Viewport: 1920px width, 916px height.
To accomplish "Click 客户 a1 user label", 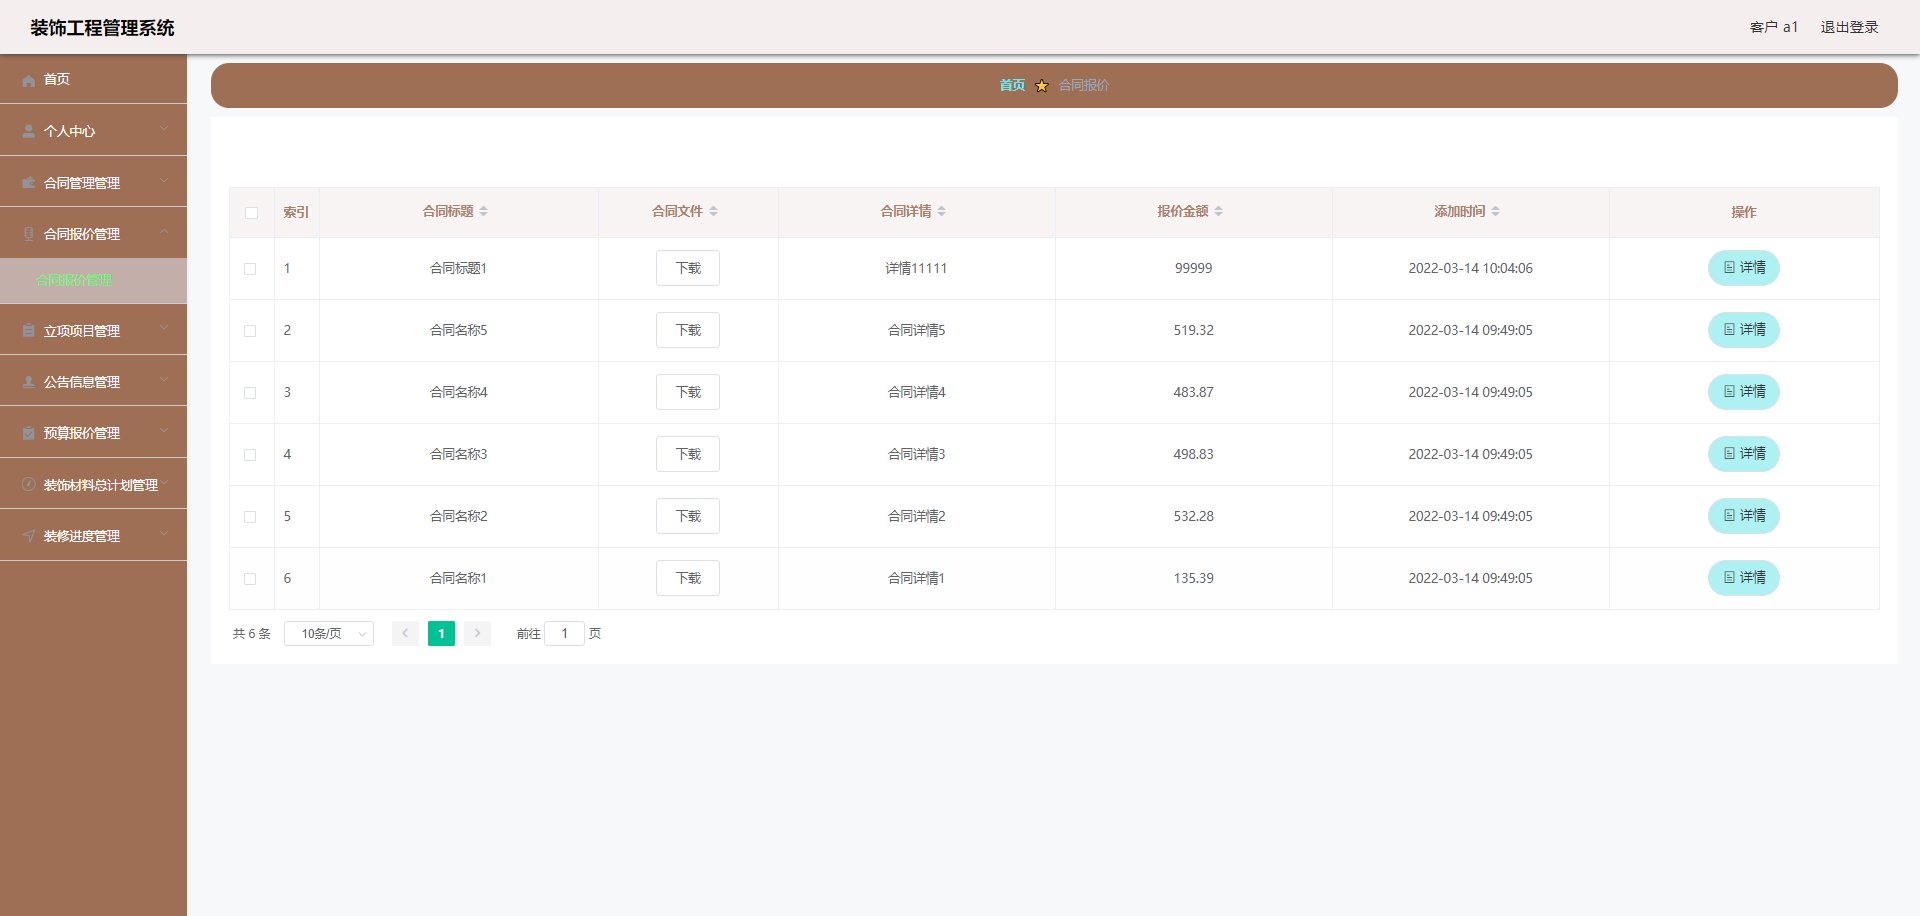I will coord(1774,27).
